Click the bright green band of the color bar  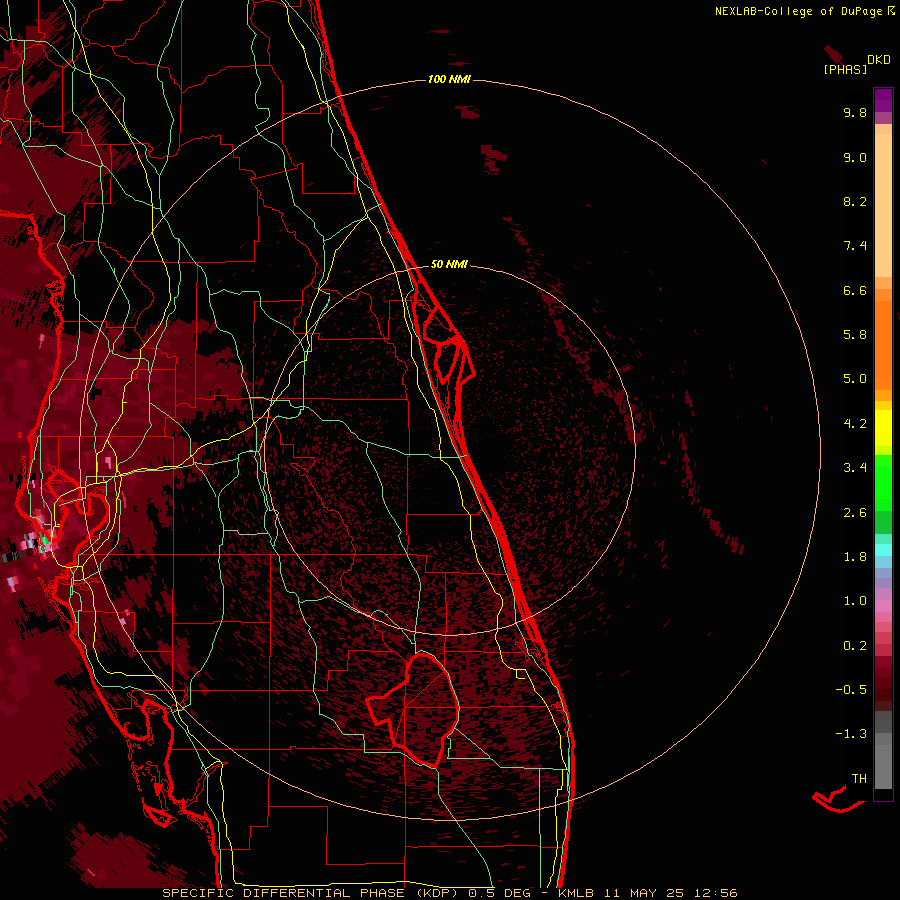click(883, 482)
